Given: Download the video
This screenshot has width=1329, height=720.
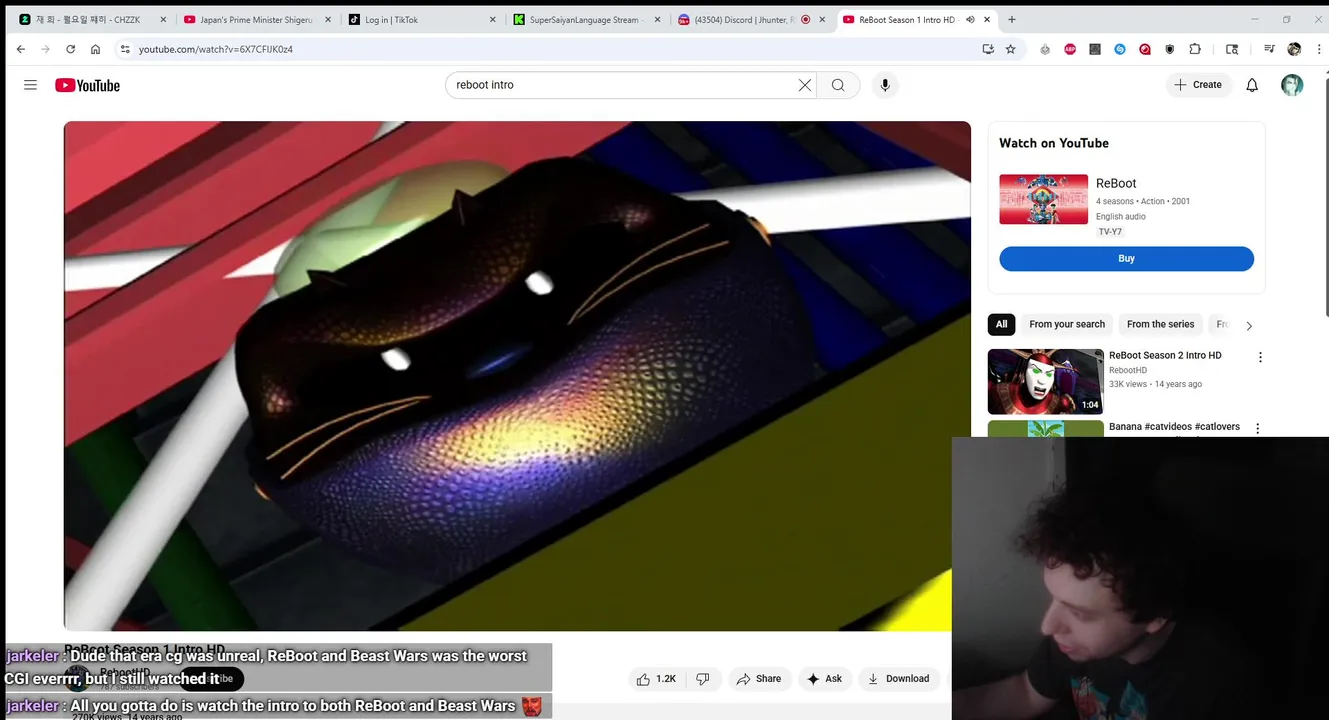Looking at the screenshot, I should click(898, 679).
